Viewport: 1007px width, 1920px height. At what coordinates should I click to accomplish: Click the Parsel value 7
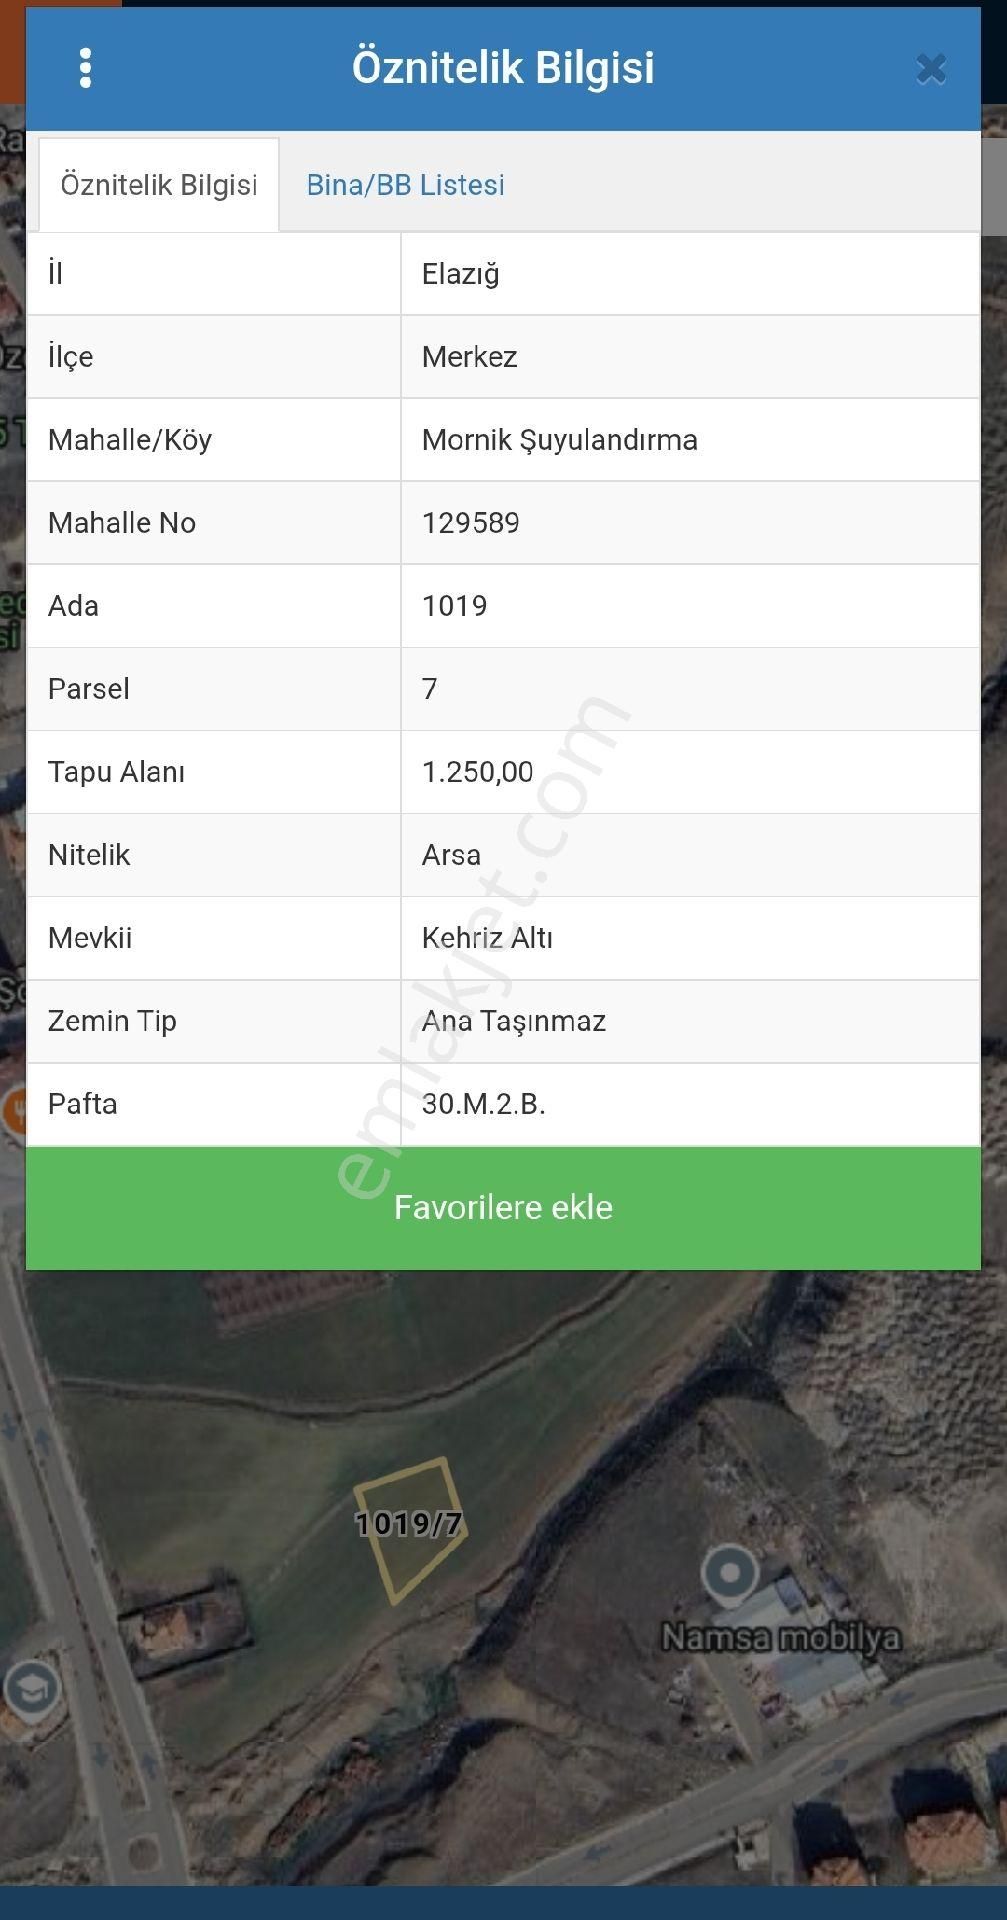[x=429, y=689]
